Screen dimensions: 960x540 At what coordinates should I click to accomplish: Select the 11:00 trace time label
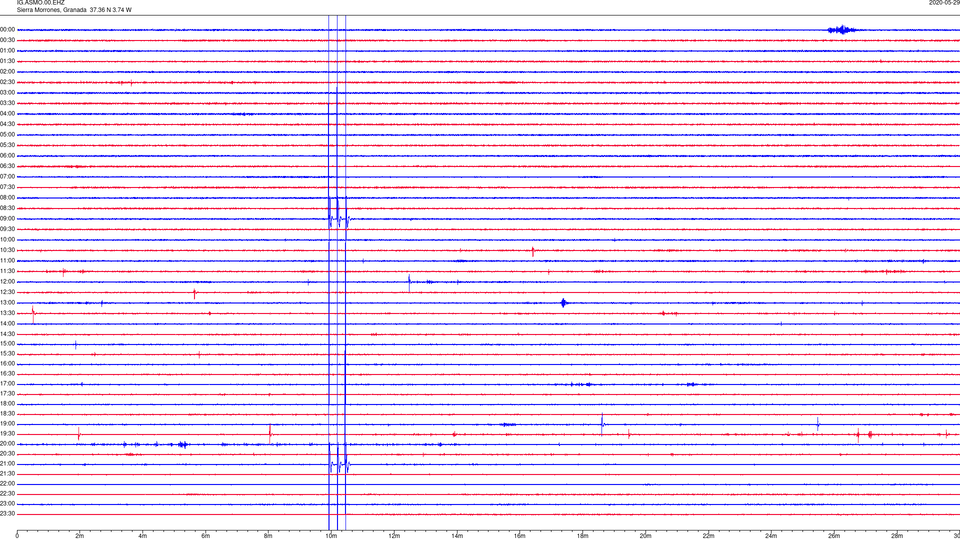click(8, 260)
